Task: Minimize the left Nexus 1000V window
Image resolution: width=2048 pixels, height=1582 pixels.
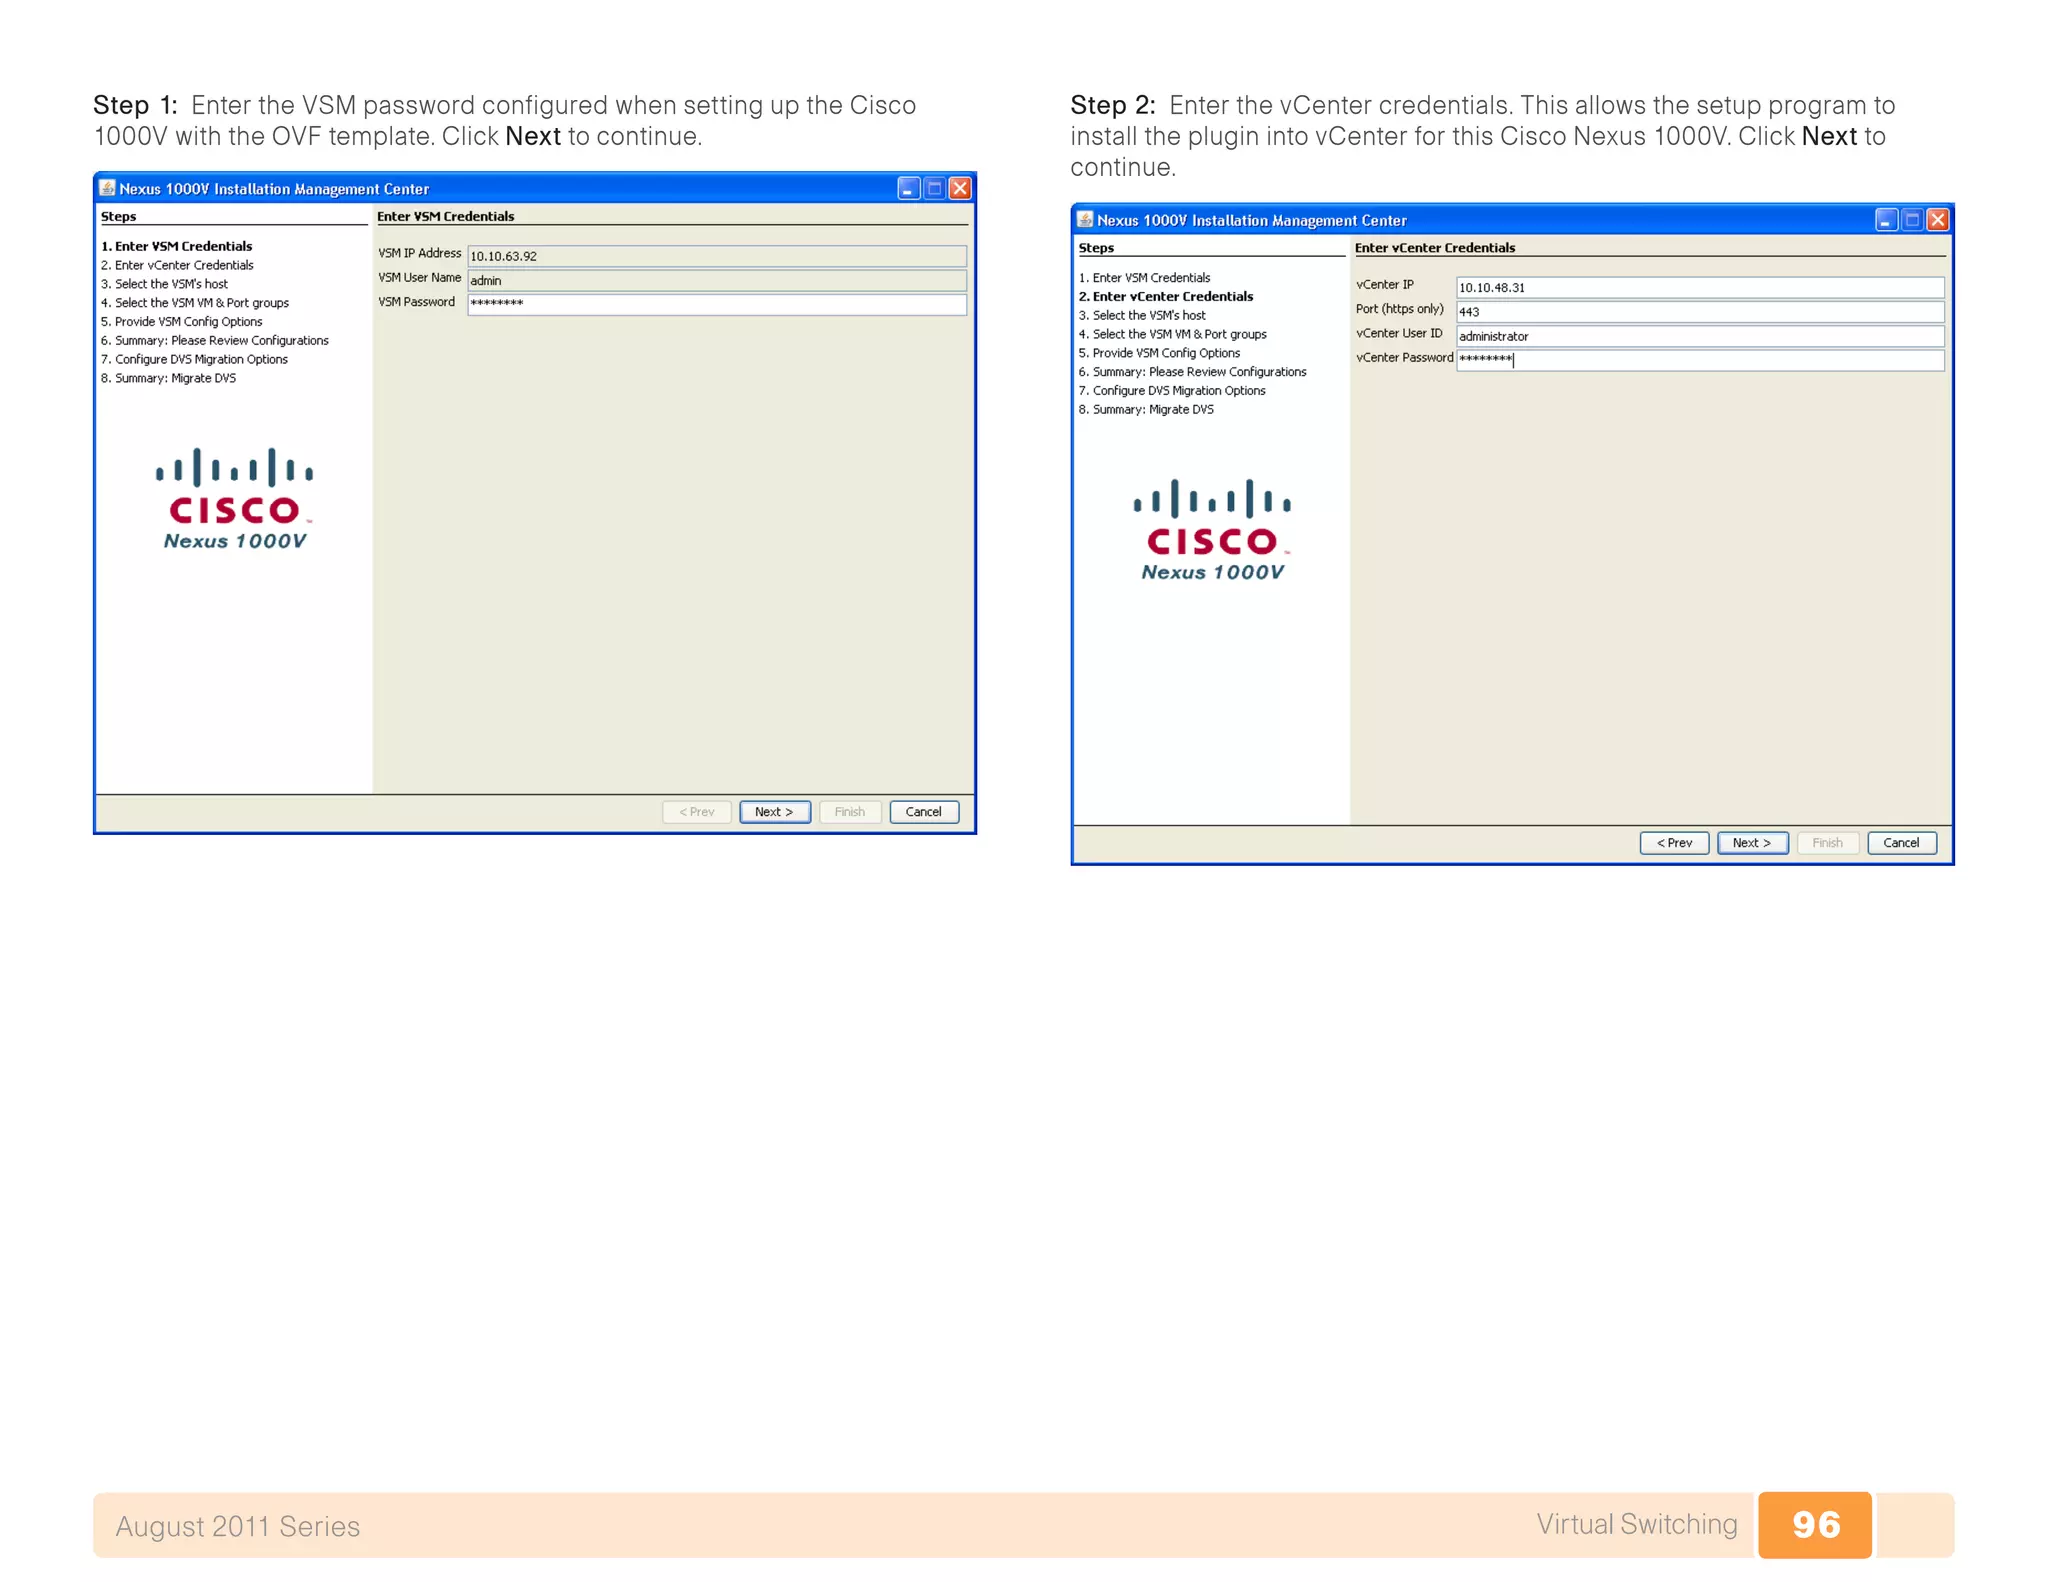Action: pos(908,188)
